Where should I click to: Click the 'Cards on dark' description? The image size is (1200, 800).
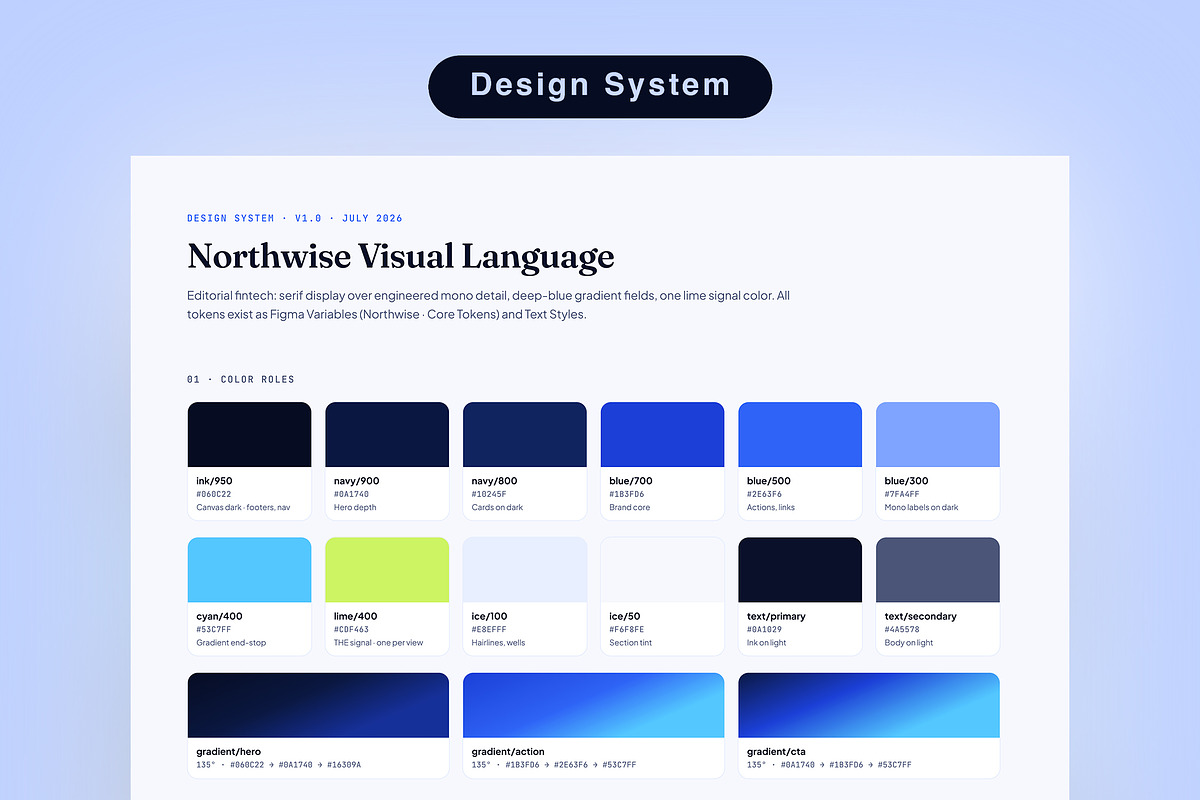tap(497, 507)
